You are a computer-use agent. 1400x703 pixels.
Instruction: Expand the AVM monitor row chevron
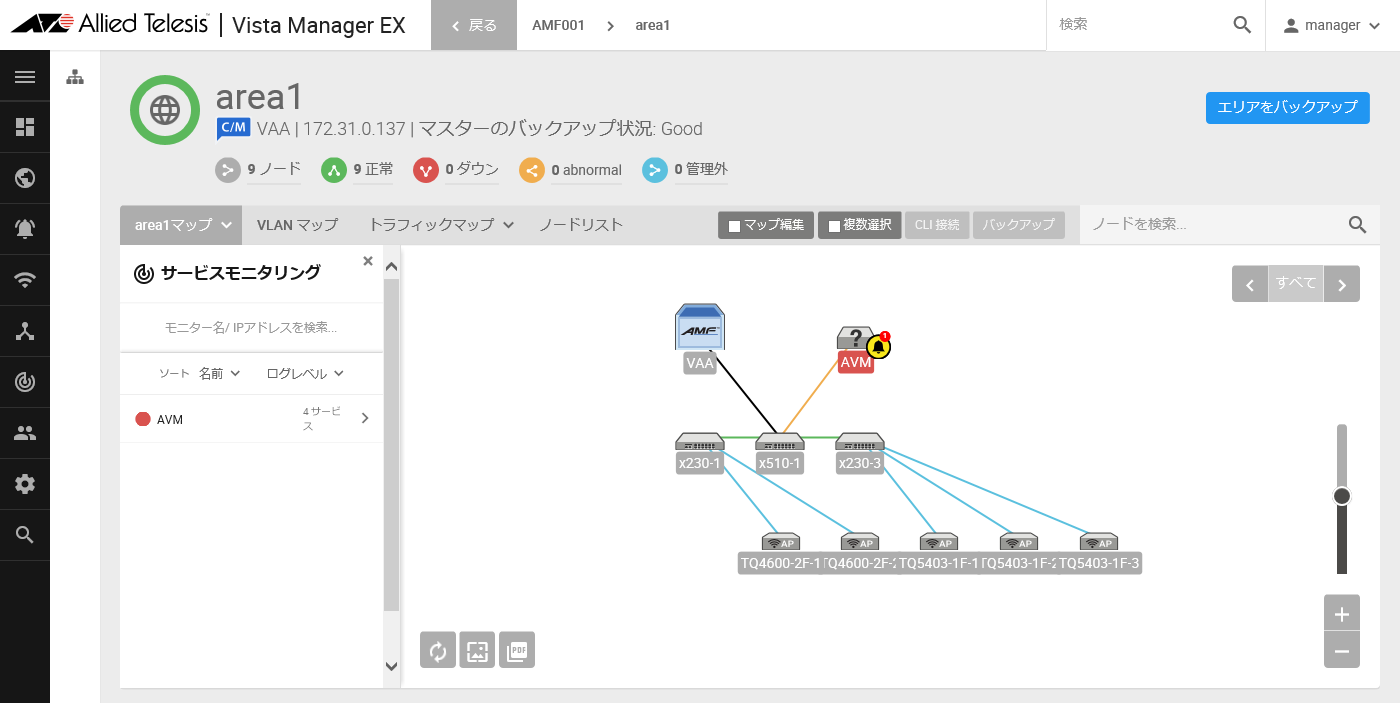point(365,418)
